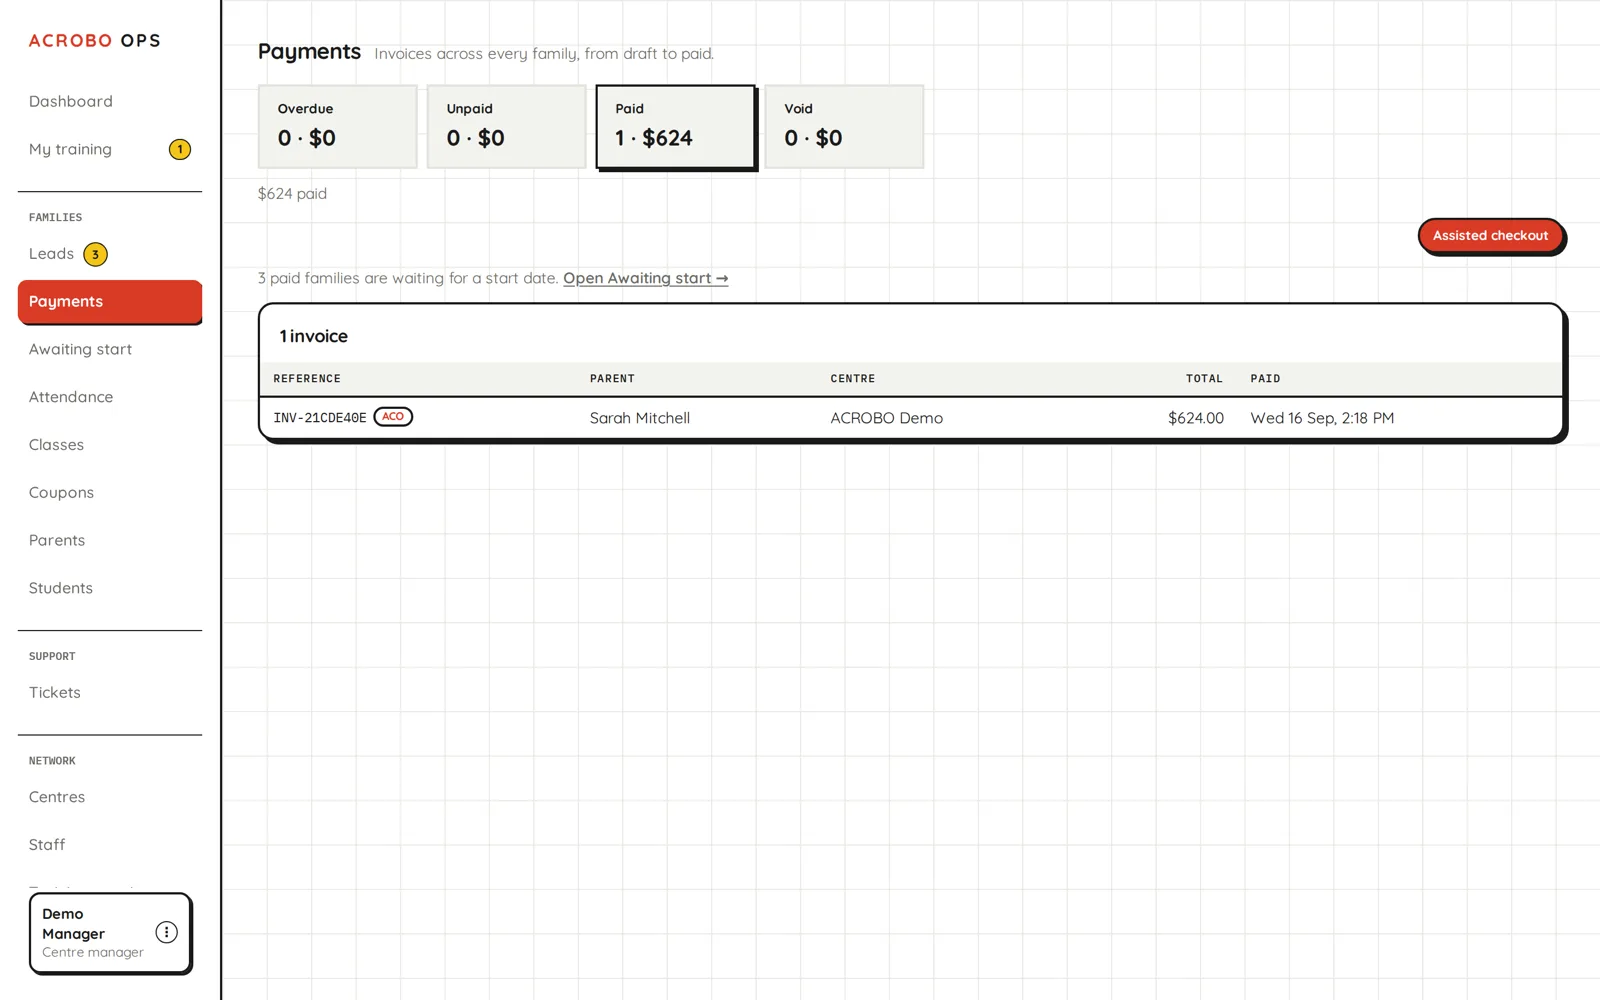The image size is (1600, 1000).
Task: Click the Leads count badge
Action: click(x=95, y=254)
